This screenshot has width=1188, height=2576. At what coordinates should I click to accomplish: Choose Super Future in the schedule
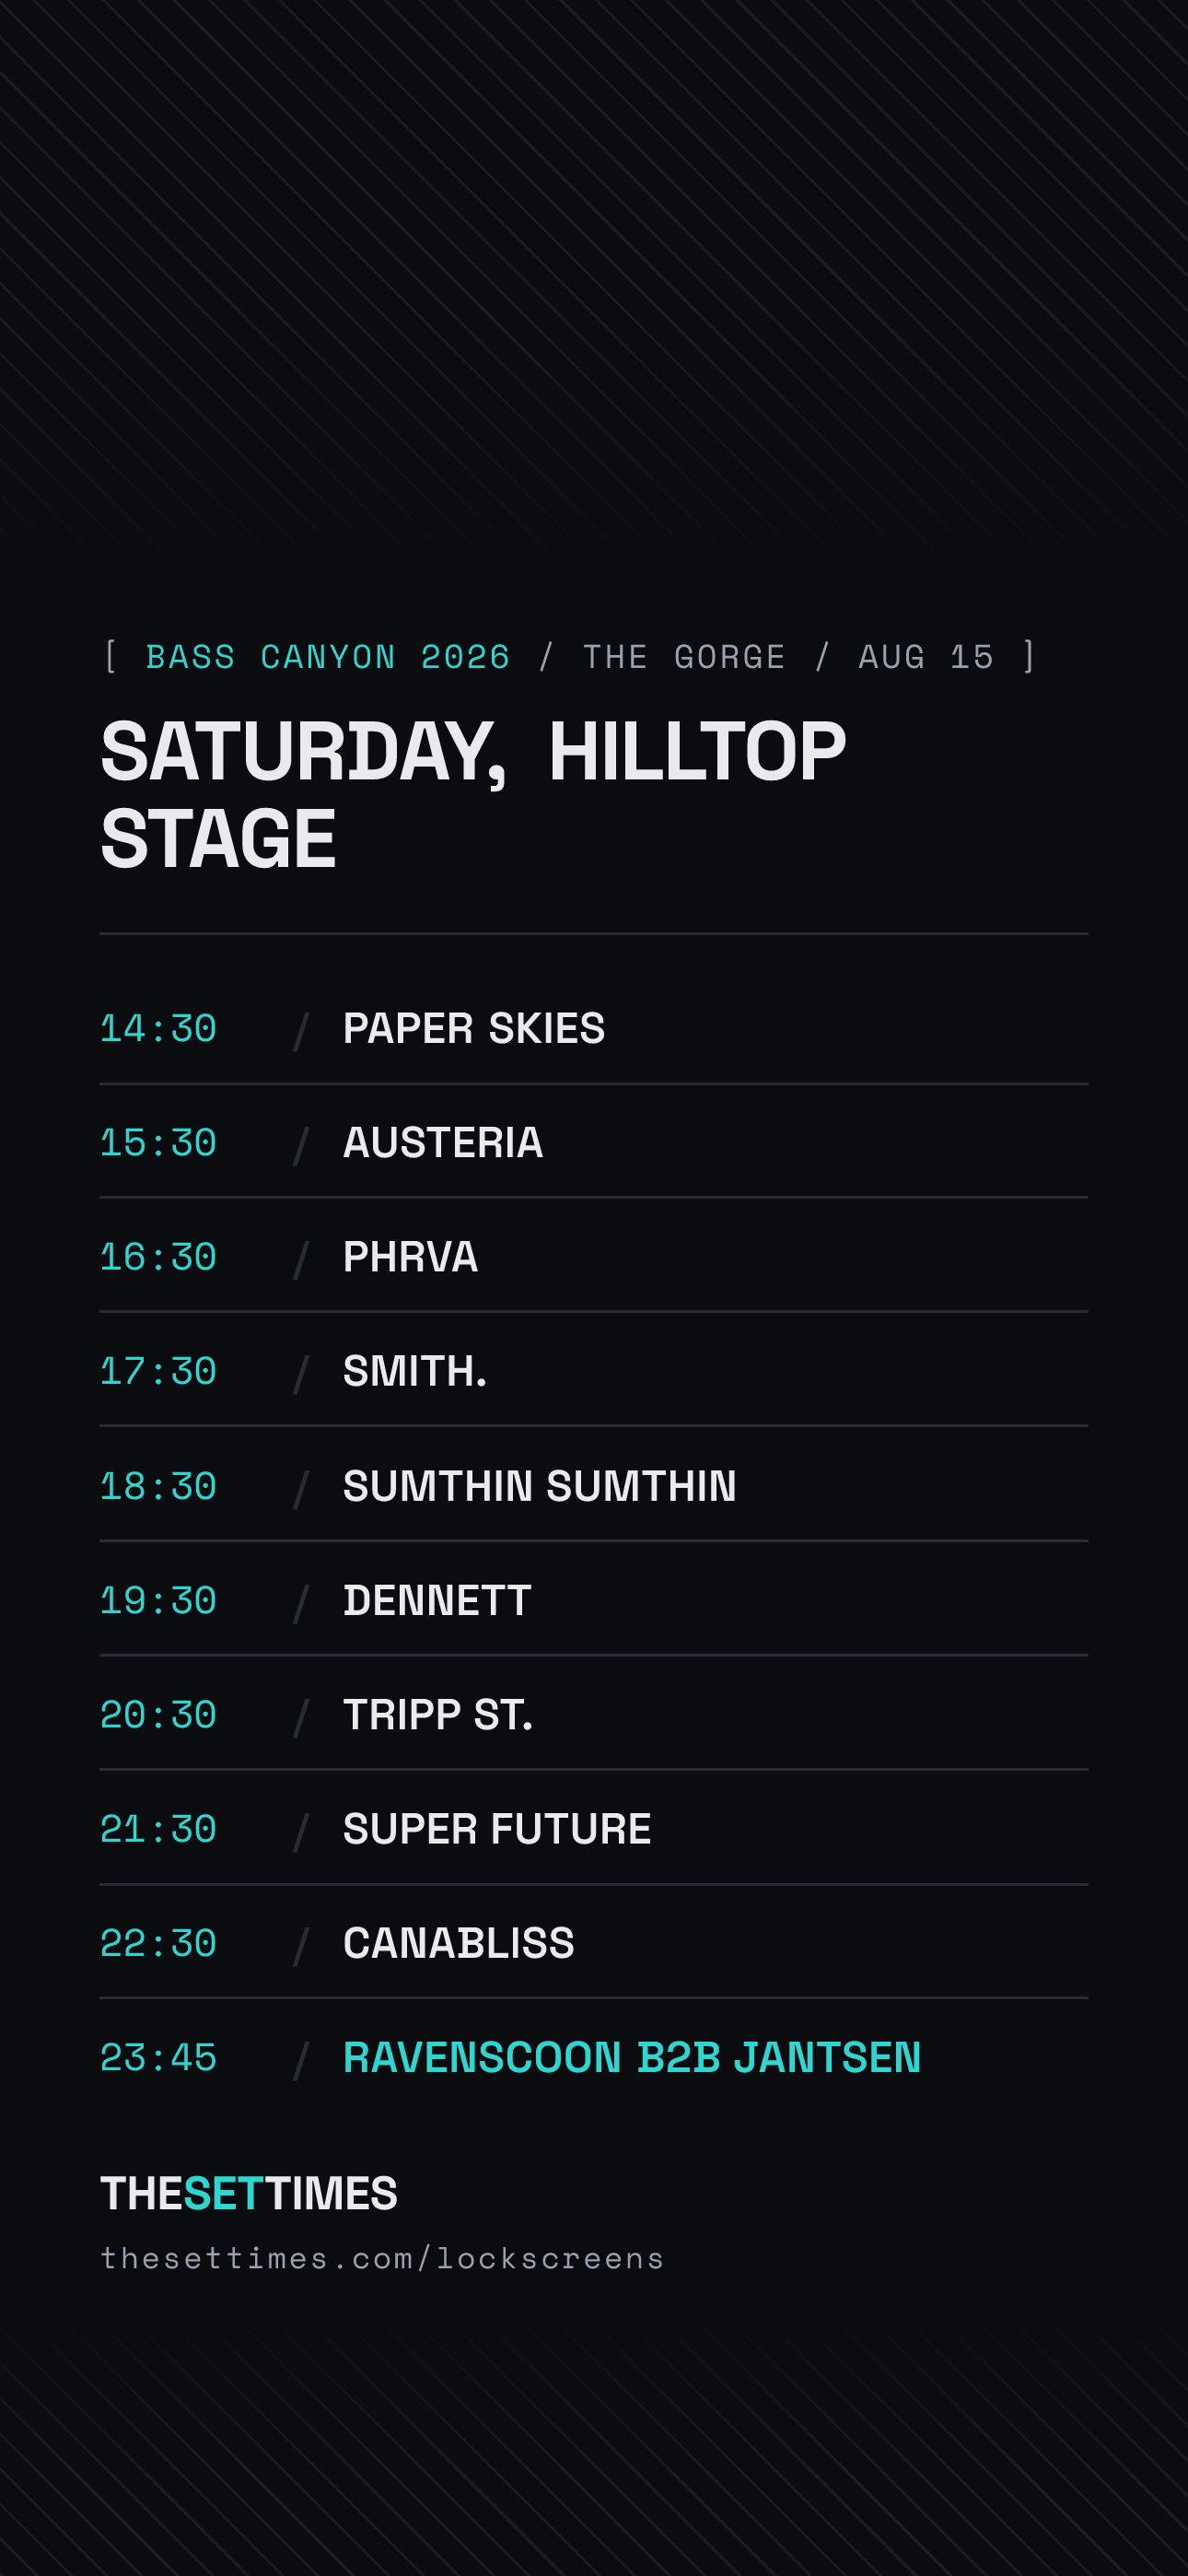click(x=497, y=1828)
